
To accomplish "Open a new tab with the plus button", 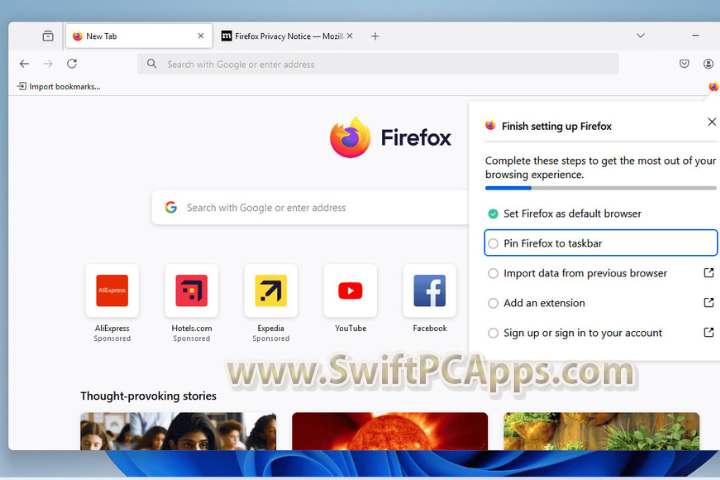I will 375,36.
